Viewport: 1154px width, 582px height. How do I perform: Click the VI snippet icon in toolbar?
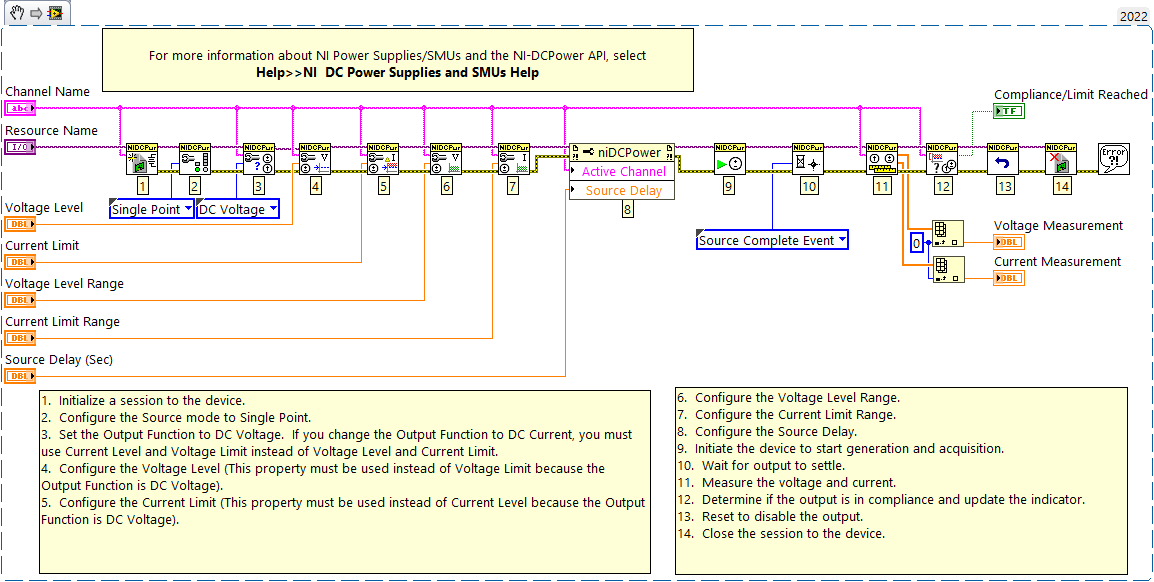tap(55, 12)
